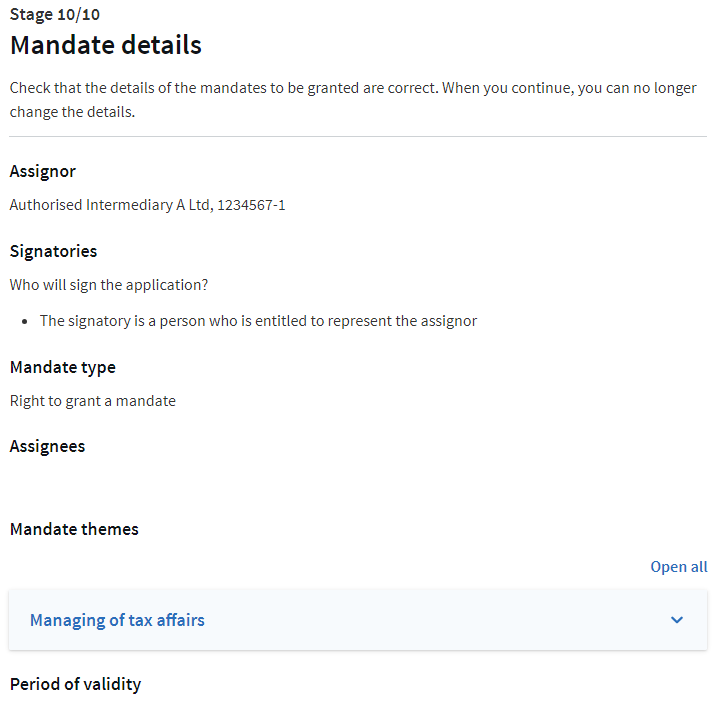Viewport: 714px width, 715px height.
Task: Click the Assignees section heading
Action: pyautogui.click(x=47, y=446)
